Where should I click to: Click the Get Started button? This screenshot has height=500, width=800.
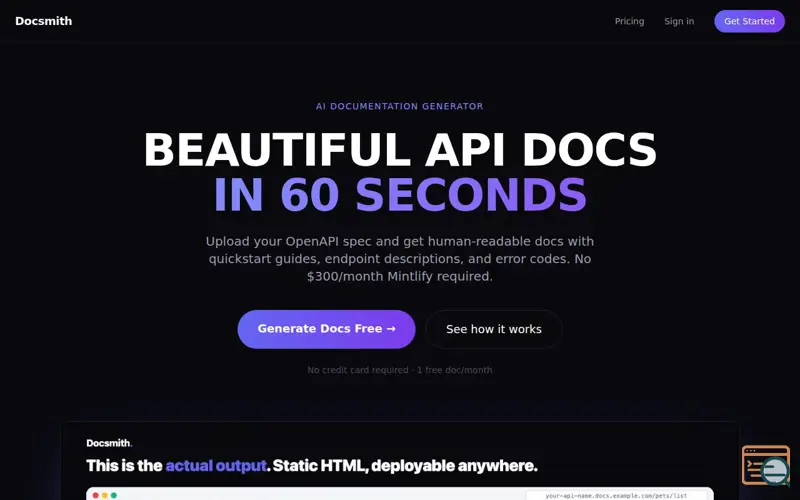click(x=749, y=21)
